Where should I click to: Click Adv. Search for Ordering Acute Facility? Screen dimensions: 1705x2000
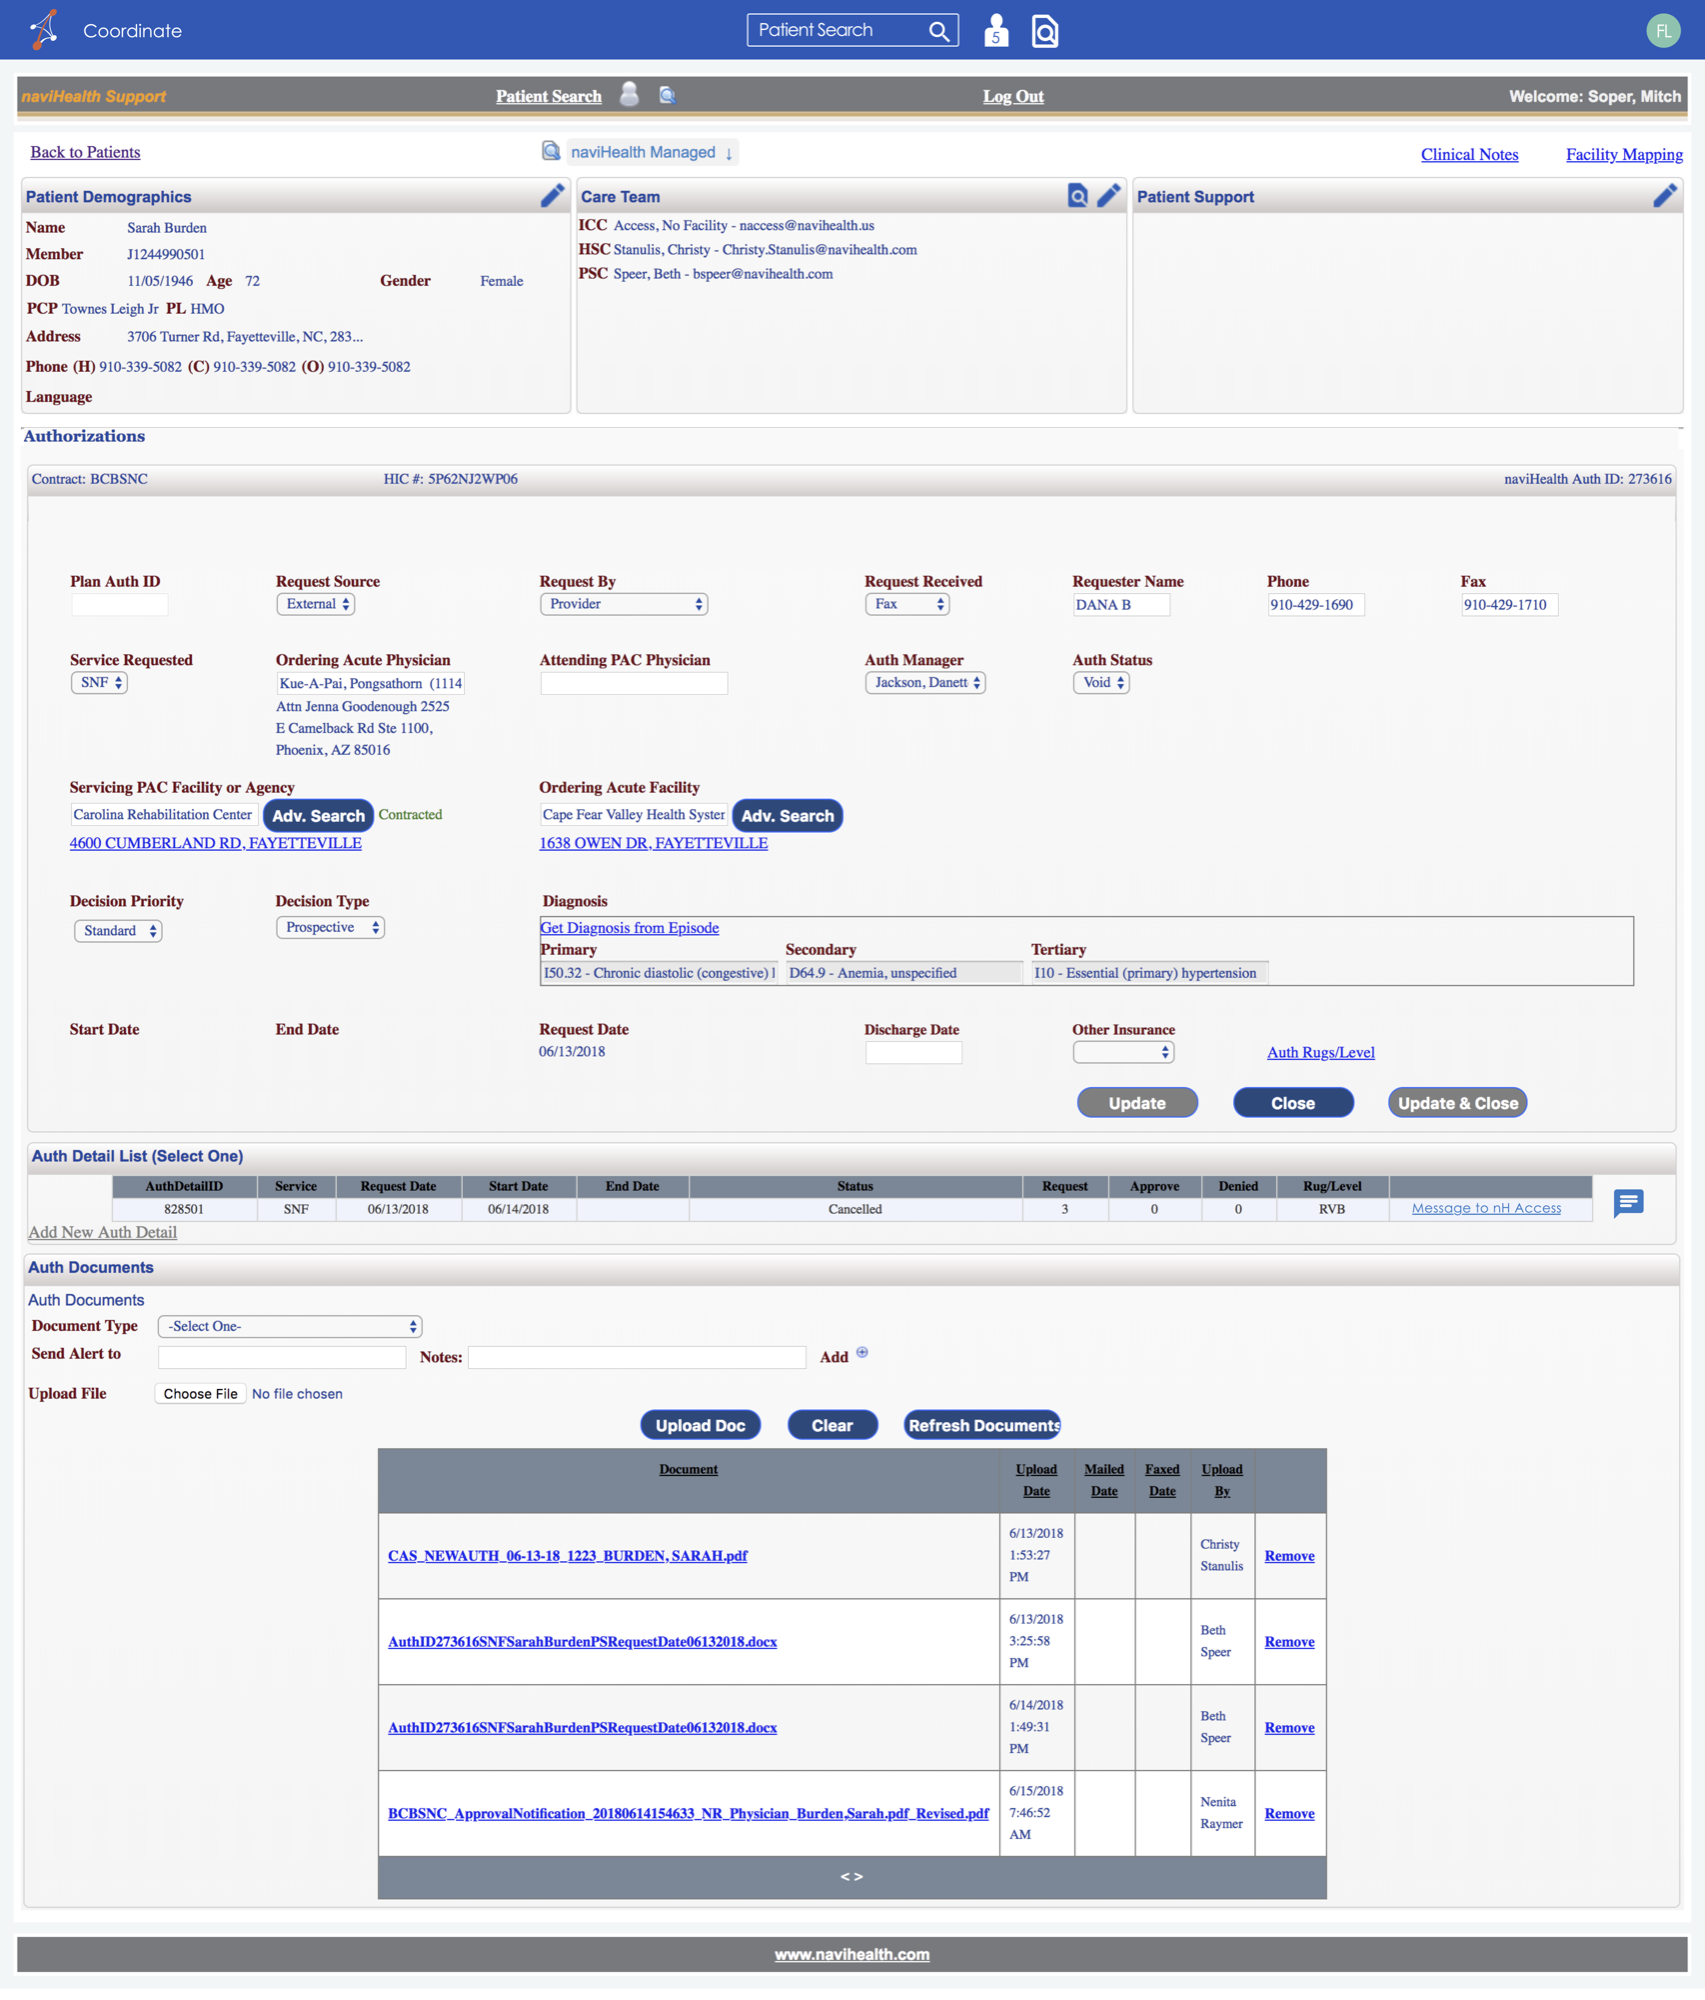[787, 816]
